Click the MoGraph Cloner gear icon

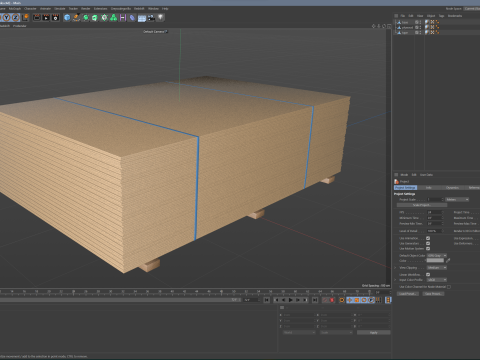tap(104, 17)
